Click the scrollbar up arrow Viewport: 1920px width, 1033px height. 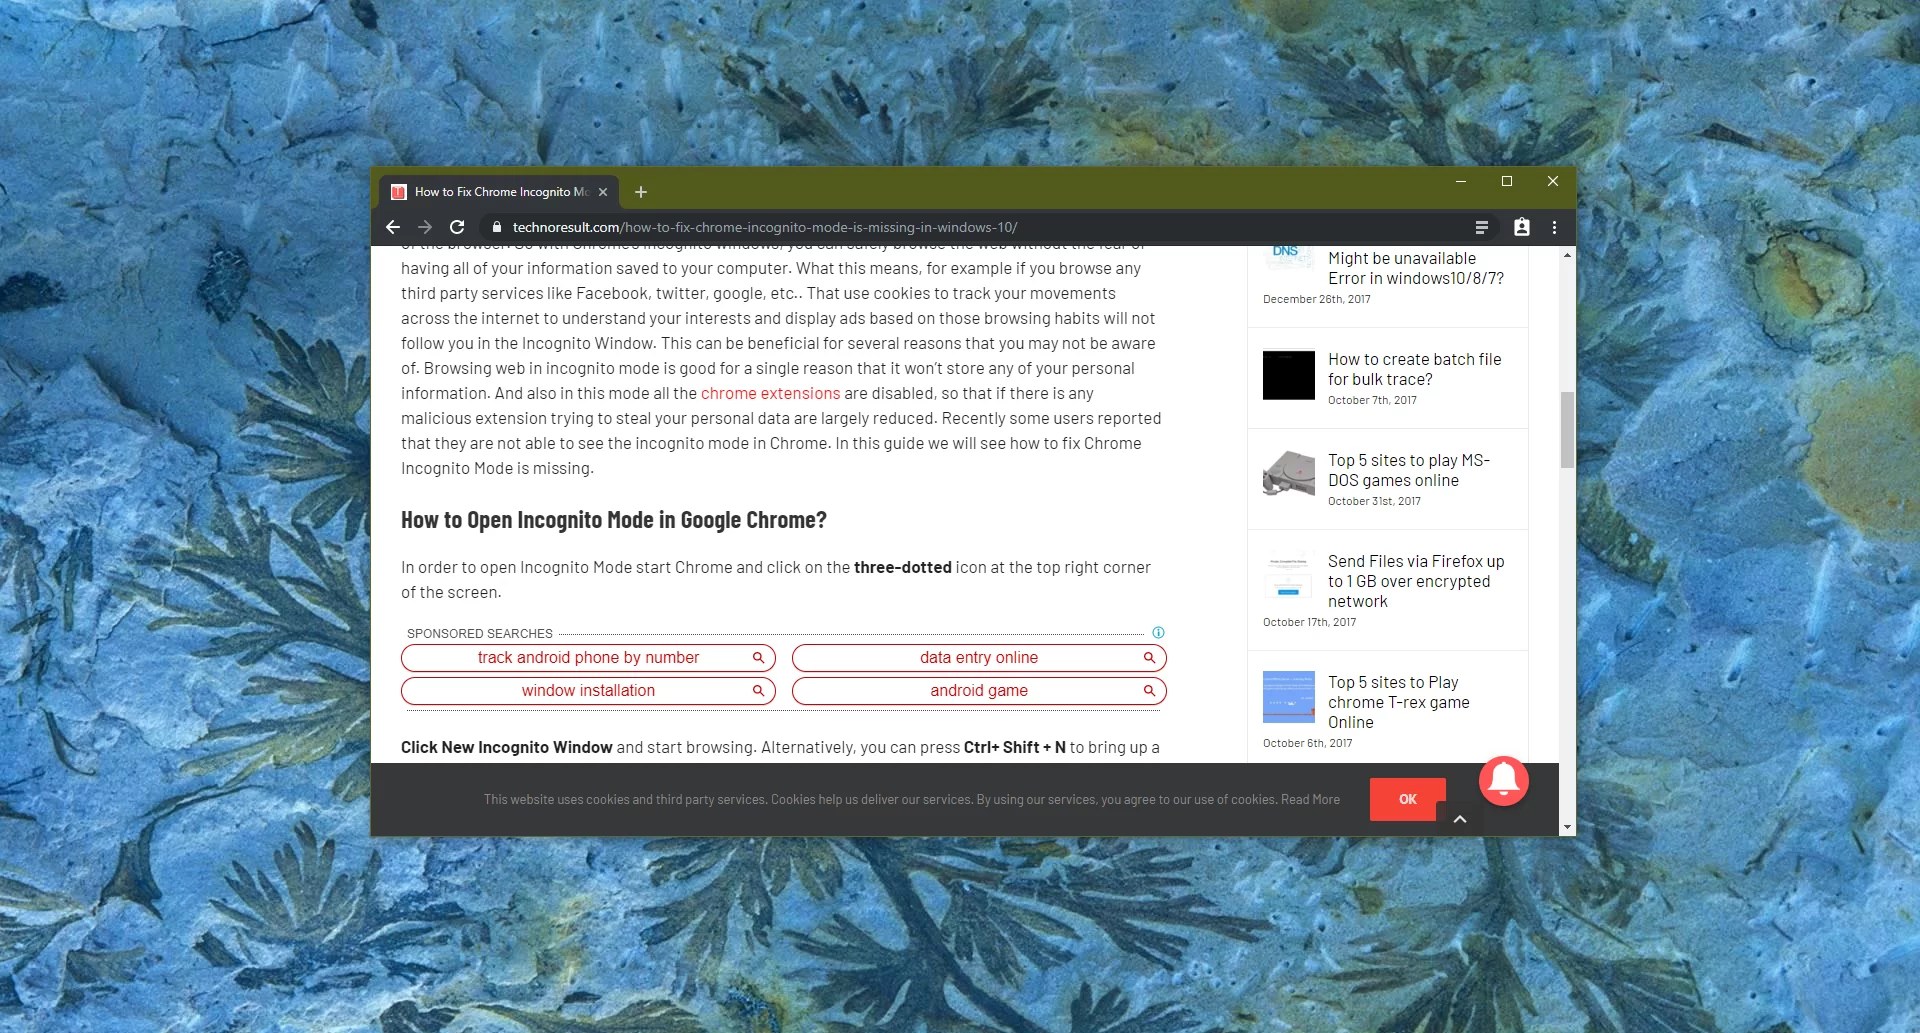(x=1567, y=255)
